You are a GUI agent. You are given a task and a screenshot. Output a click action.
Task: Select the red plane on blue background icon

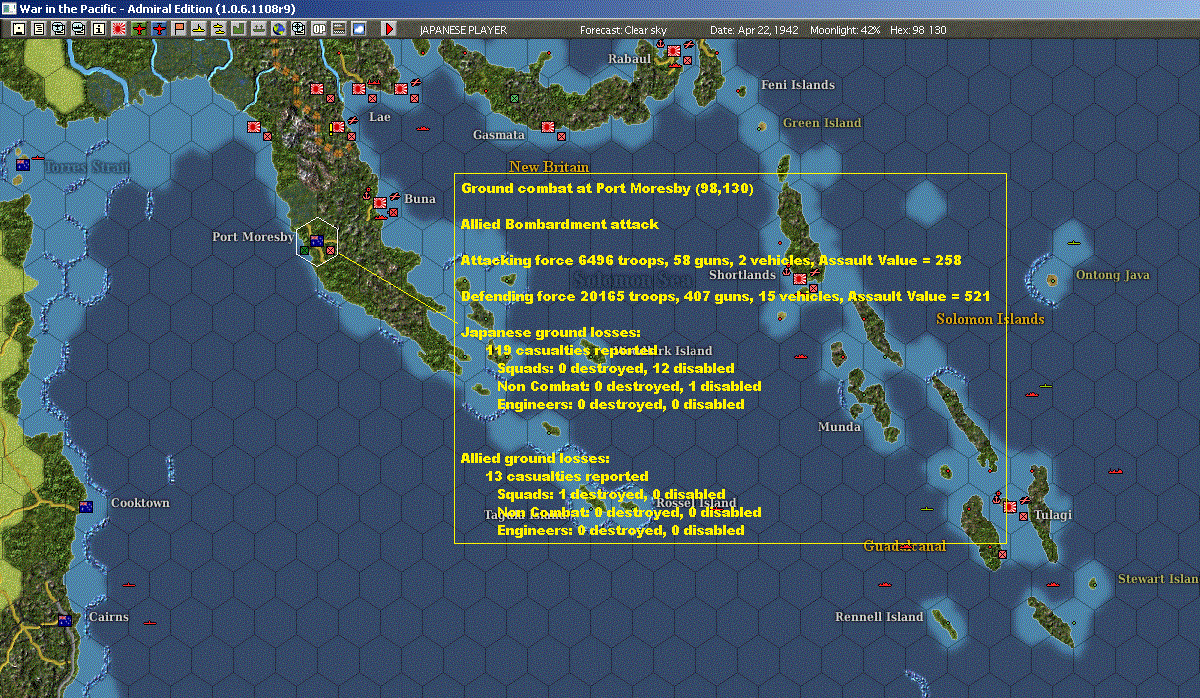point(158,29)
